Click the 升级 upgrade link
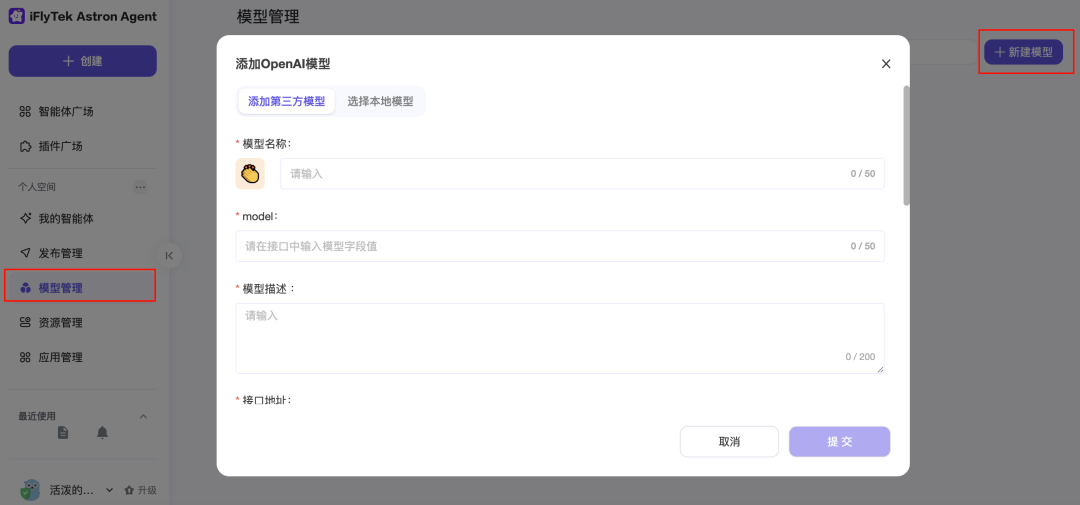 coord(141,490)
